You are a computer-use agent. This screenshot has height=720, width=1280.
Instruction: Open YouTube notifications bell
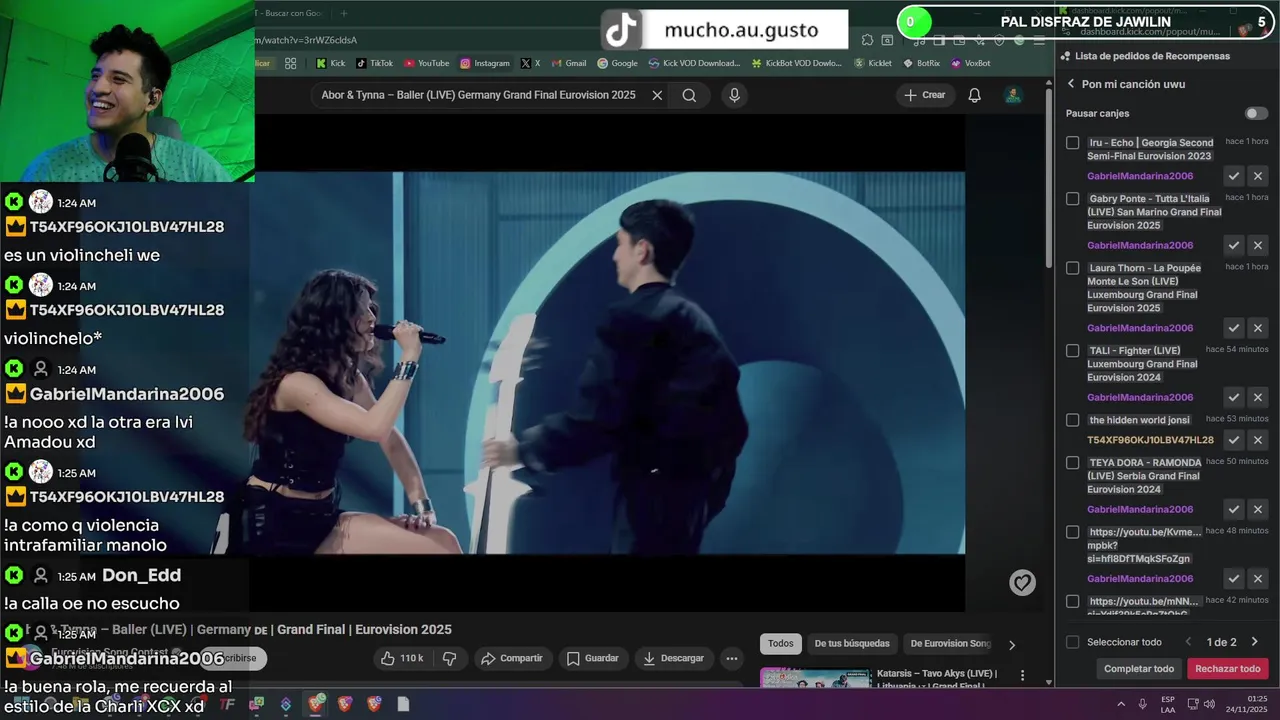974,95
